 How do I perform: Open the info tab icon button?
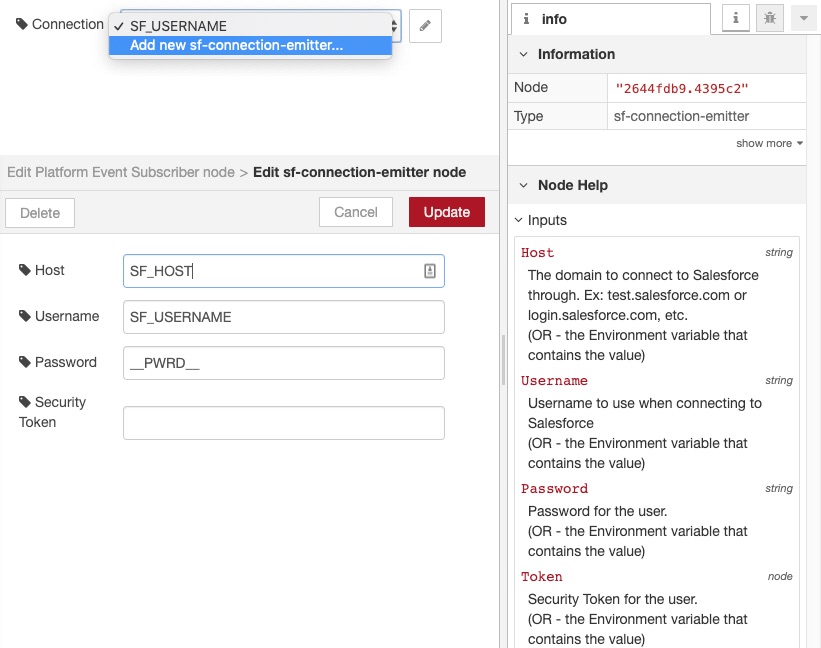735,18
